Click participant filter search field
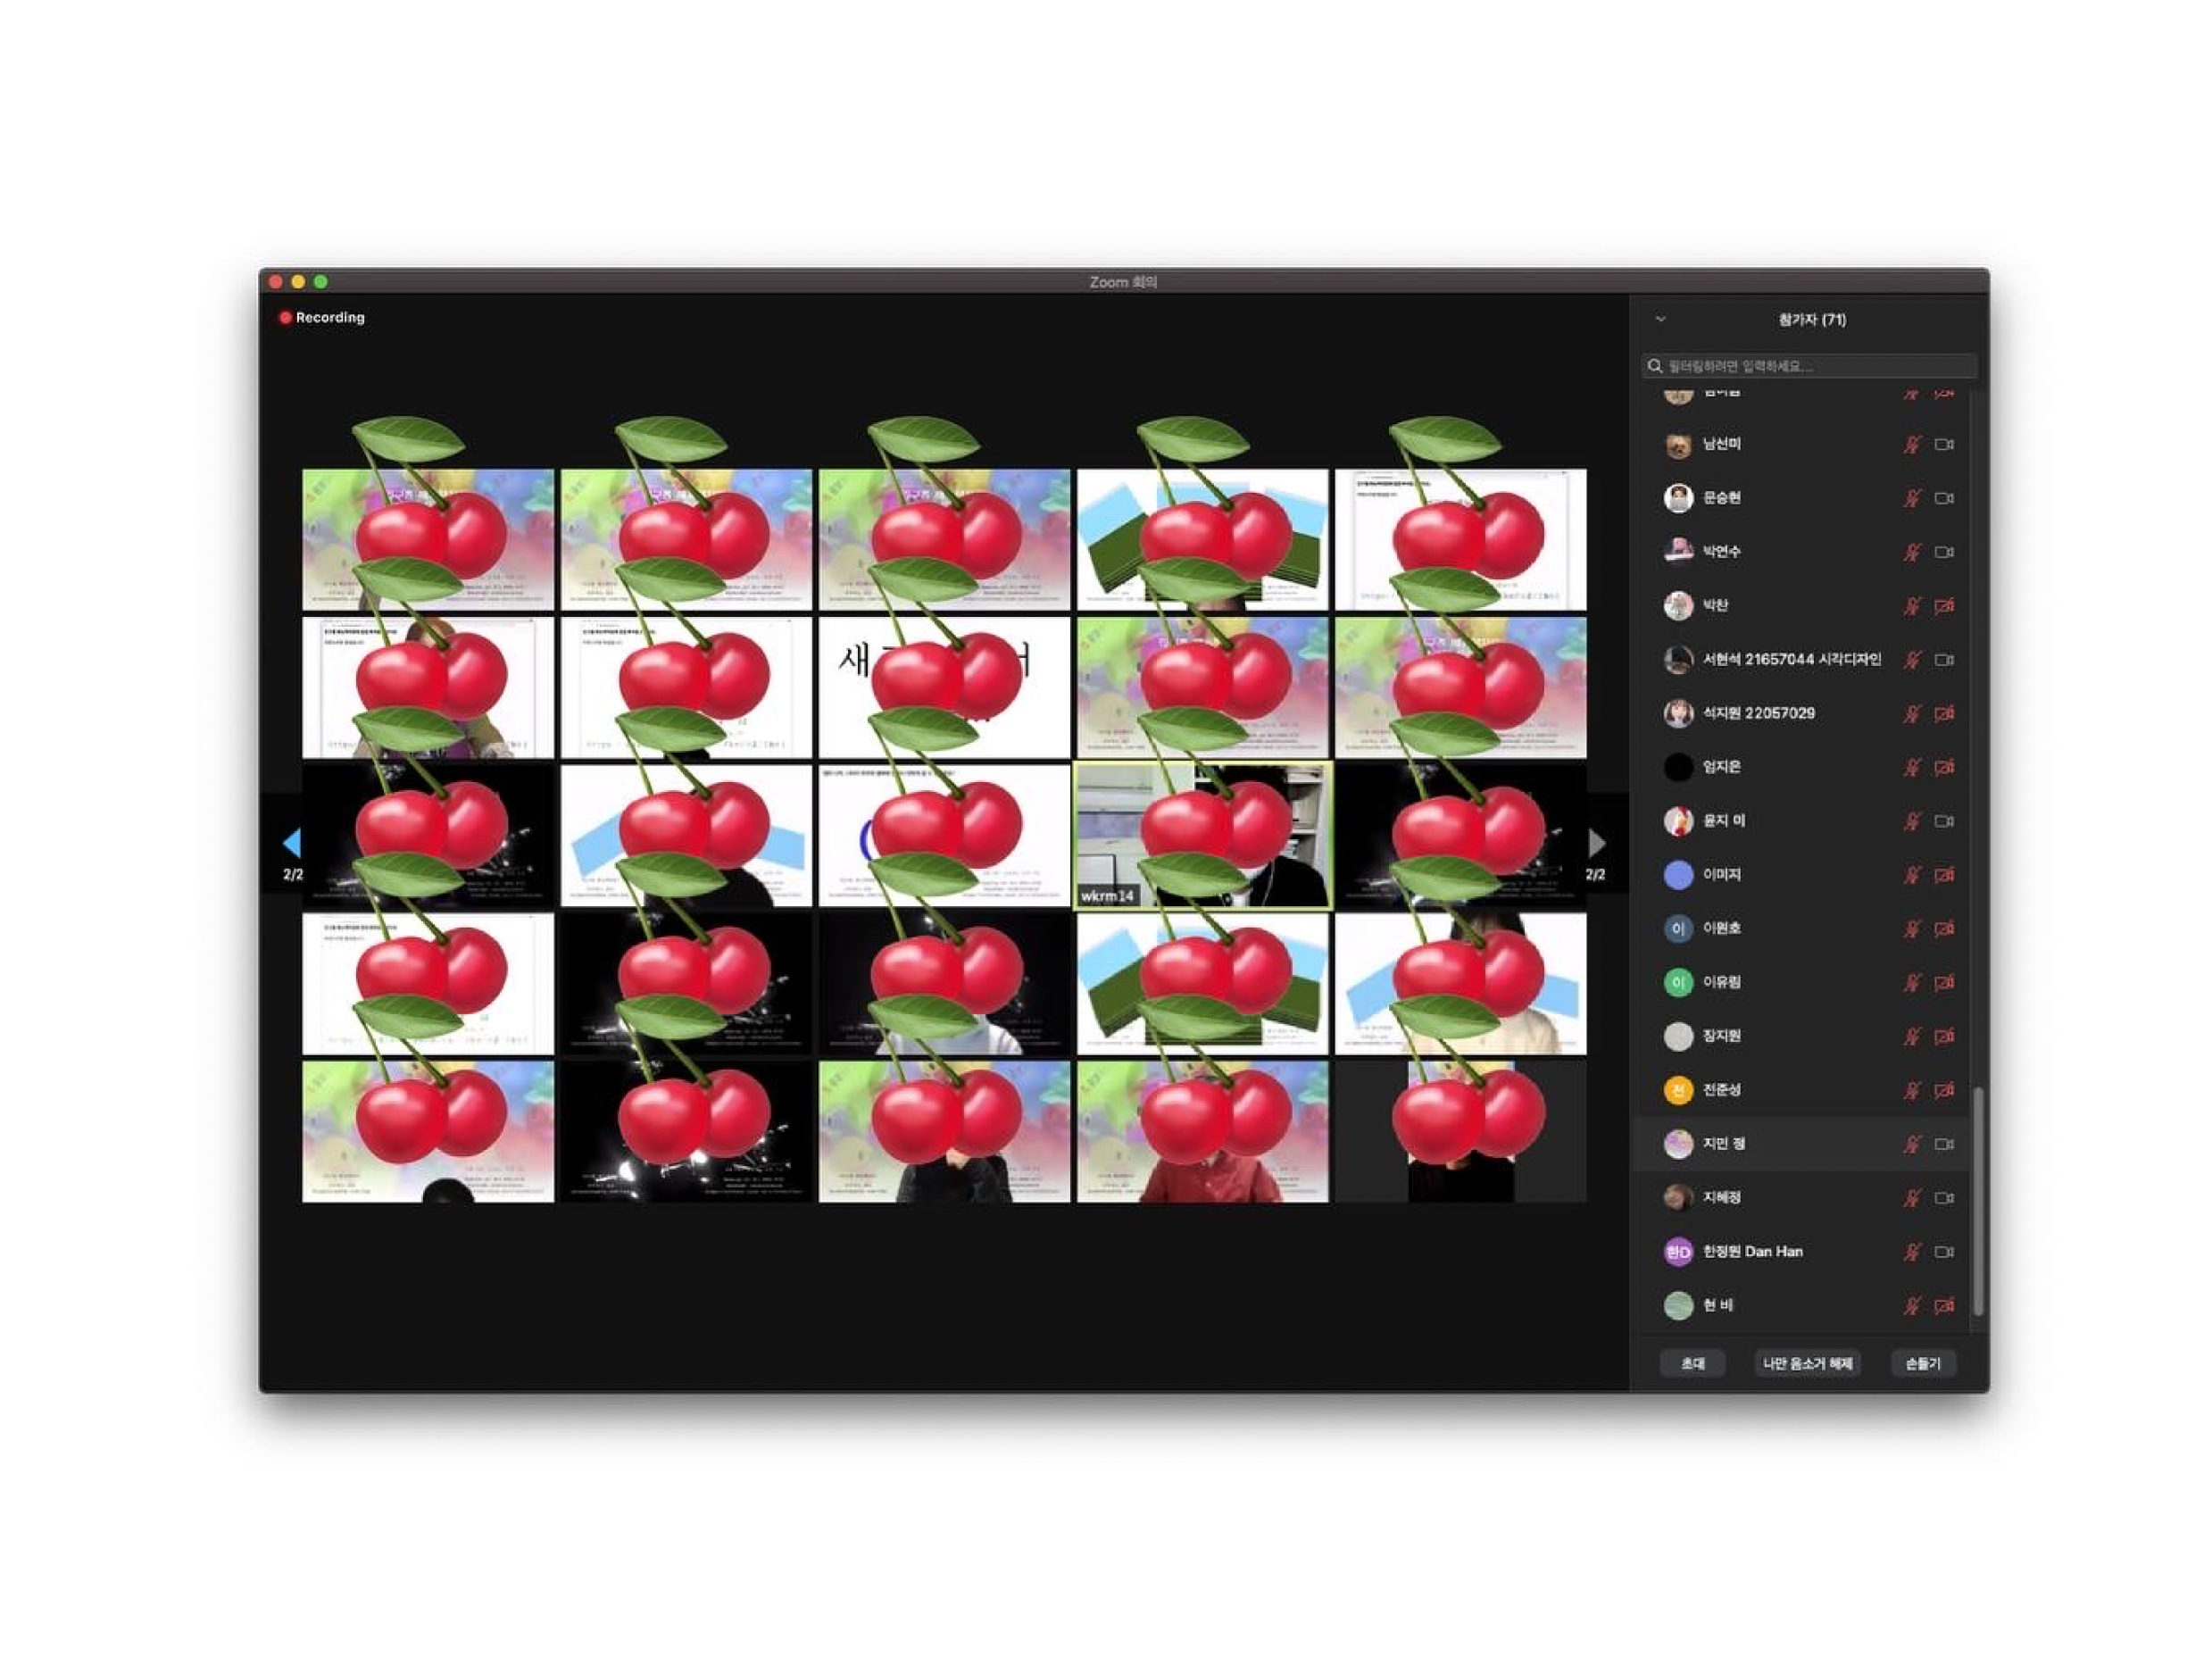2212x1657 pixels. pos(1808,366)
